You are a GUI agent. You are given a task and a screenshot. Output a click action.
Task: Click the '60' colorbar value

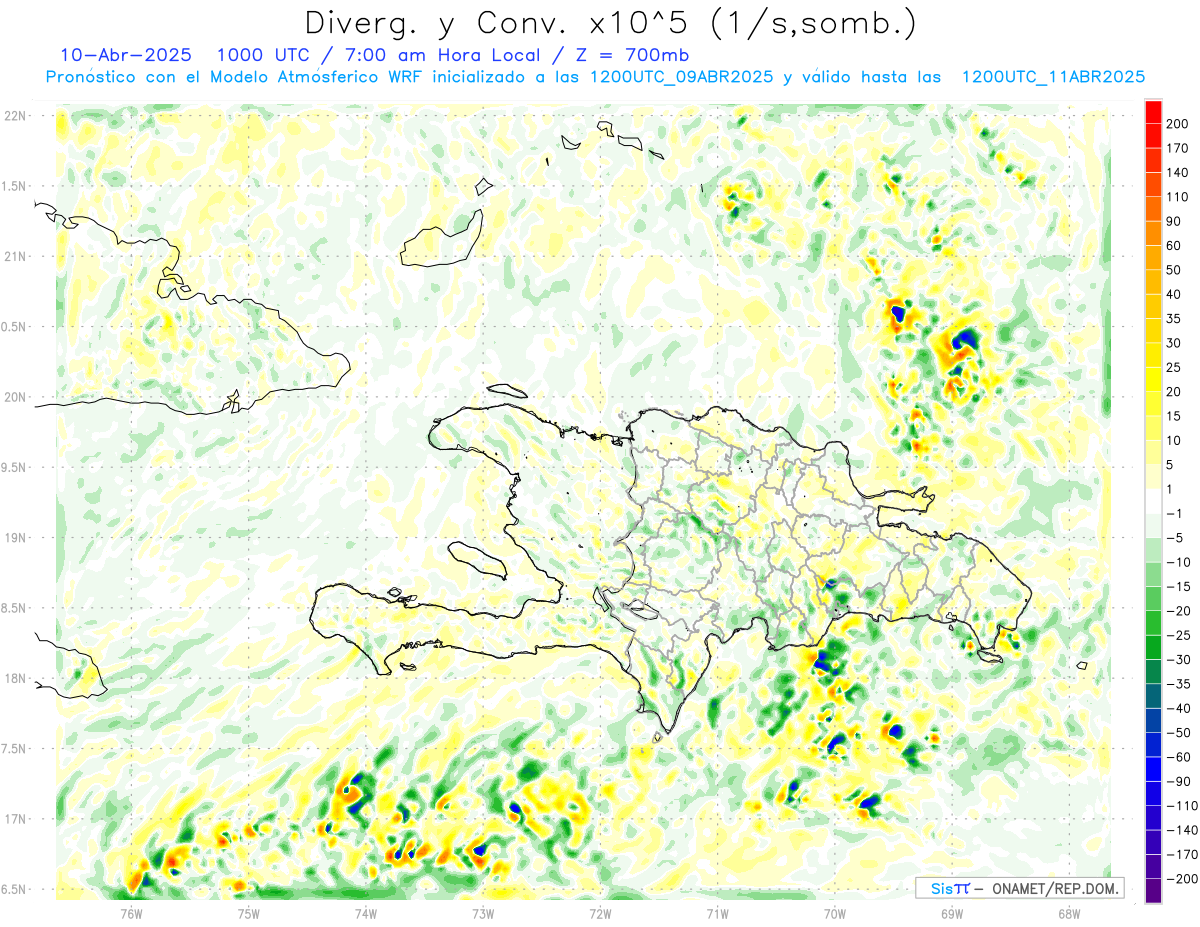1174,246
